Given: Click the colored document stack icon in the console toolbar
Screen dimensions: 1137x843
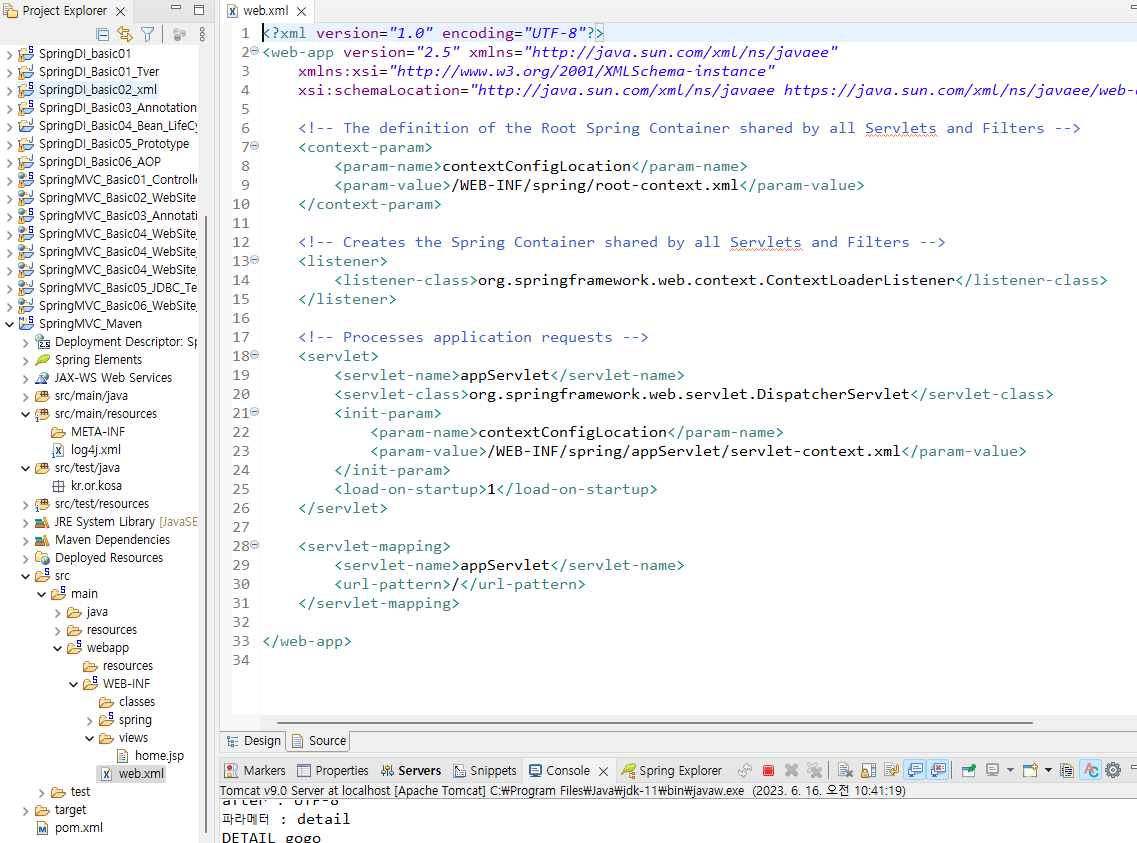Looking at the screenshot, I should pyautogui.click(x=1067, y=771).
